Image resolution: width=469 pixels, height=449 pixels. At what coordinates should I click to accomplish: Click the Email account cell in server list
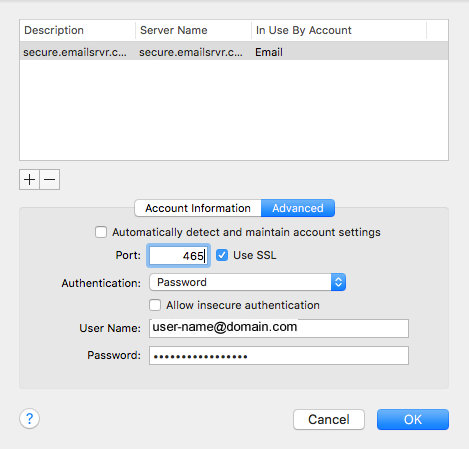[x=269, y=52]
